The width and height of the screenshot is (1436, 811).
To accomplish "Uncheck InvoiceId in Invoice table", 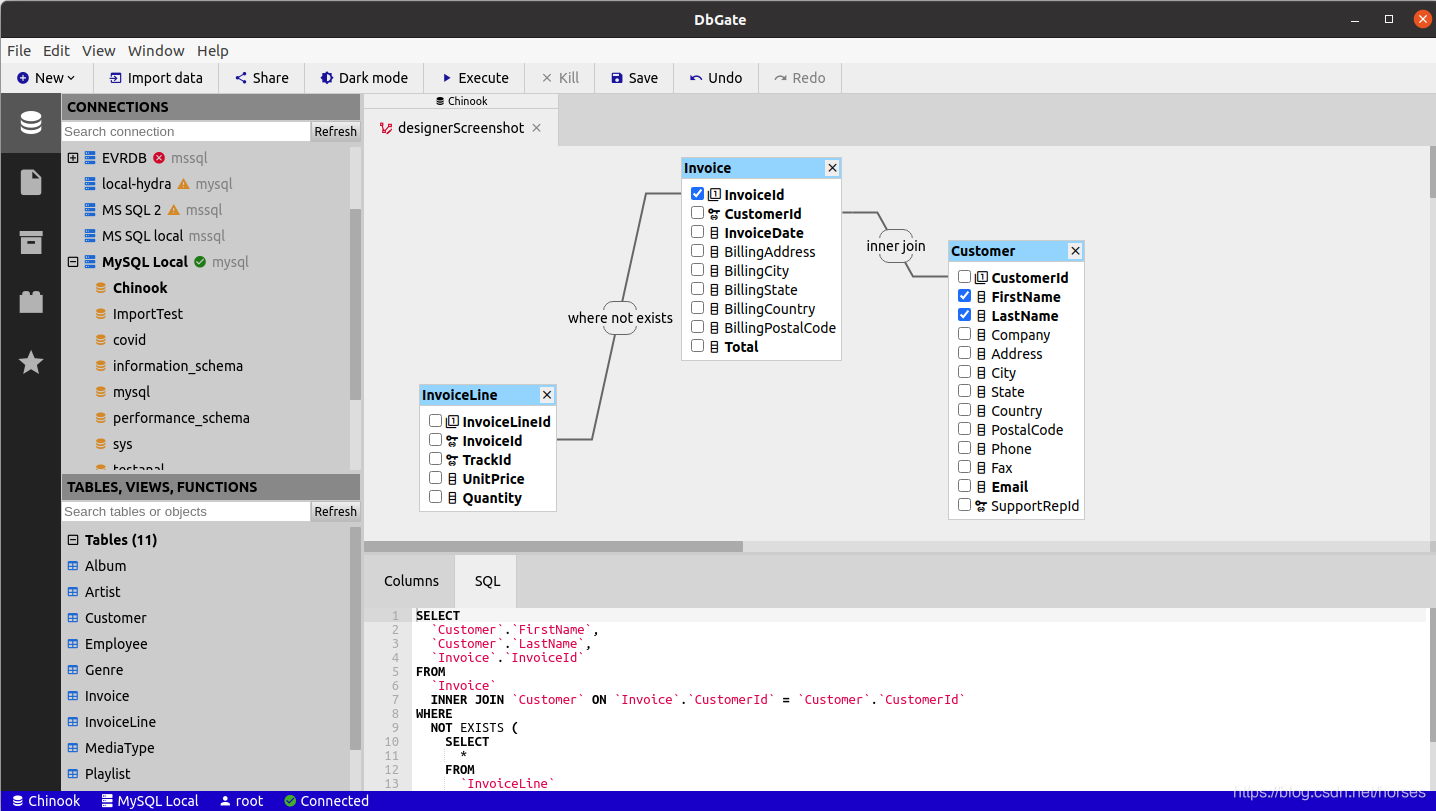I will 698,194.
